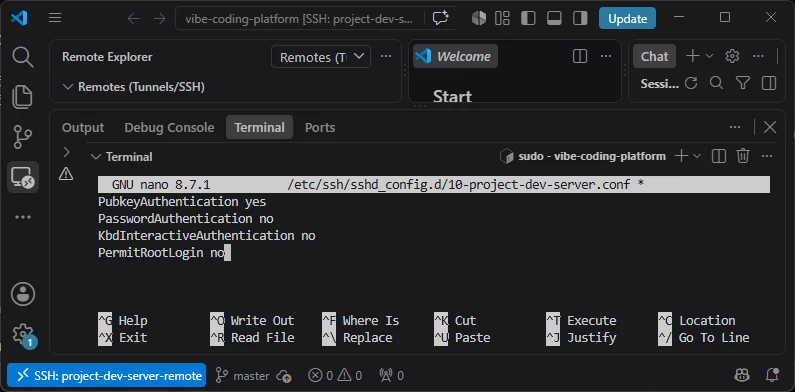The width and height of the screenshot is (795, 392).
Task: Open the launch profile dropdown arrow
Action: pos(697,156)
